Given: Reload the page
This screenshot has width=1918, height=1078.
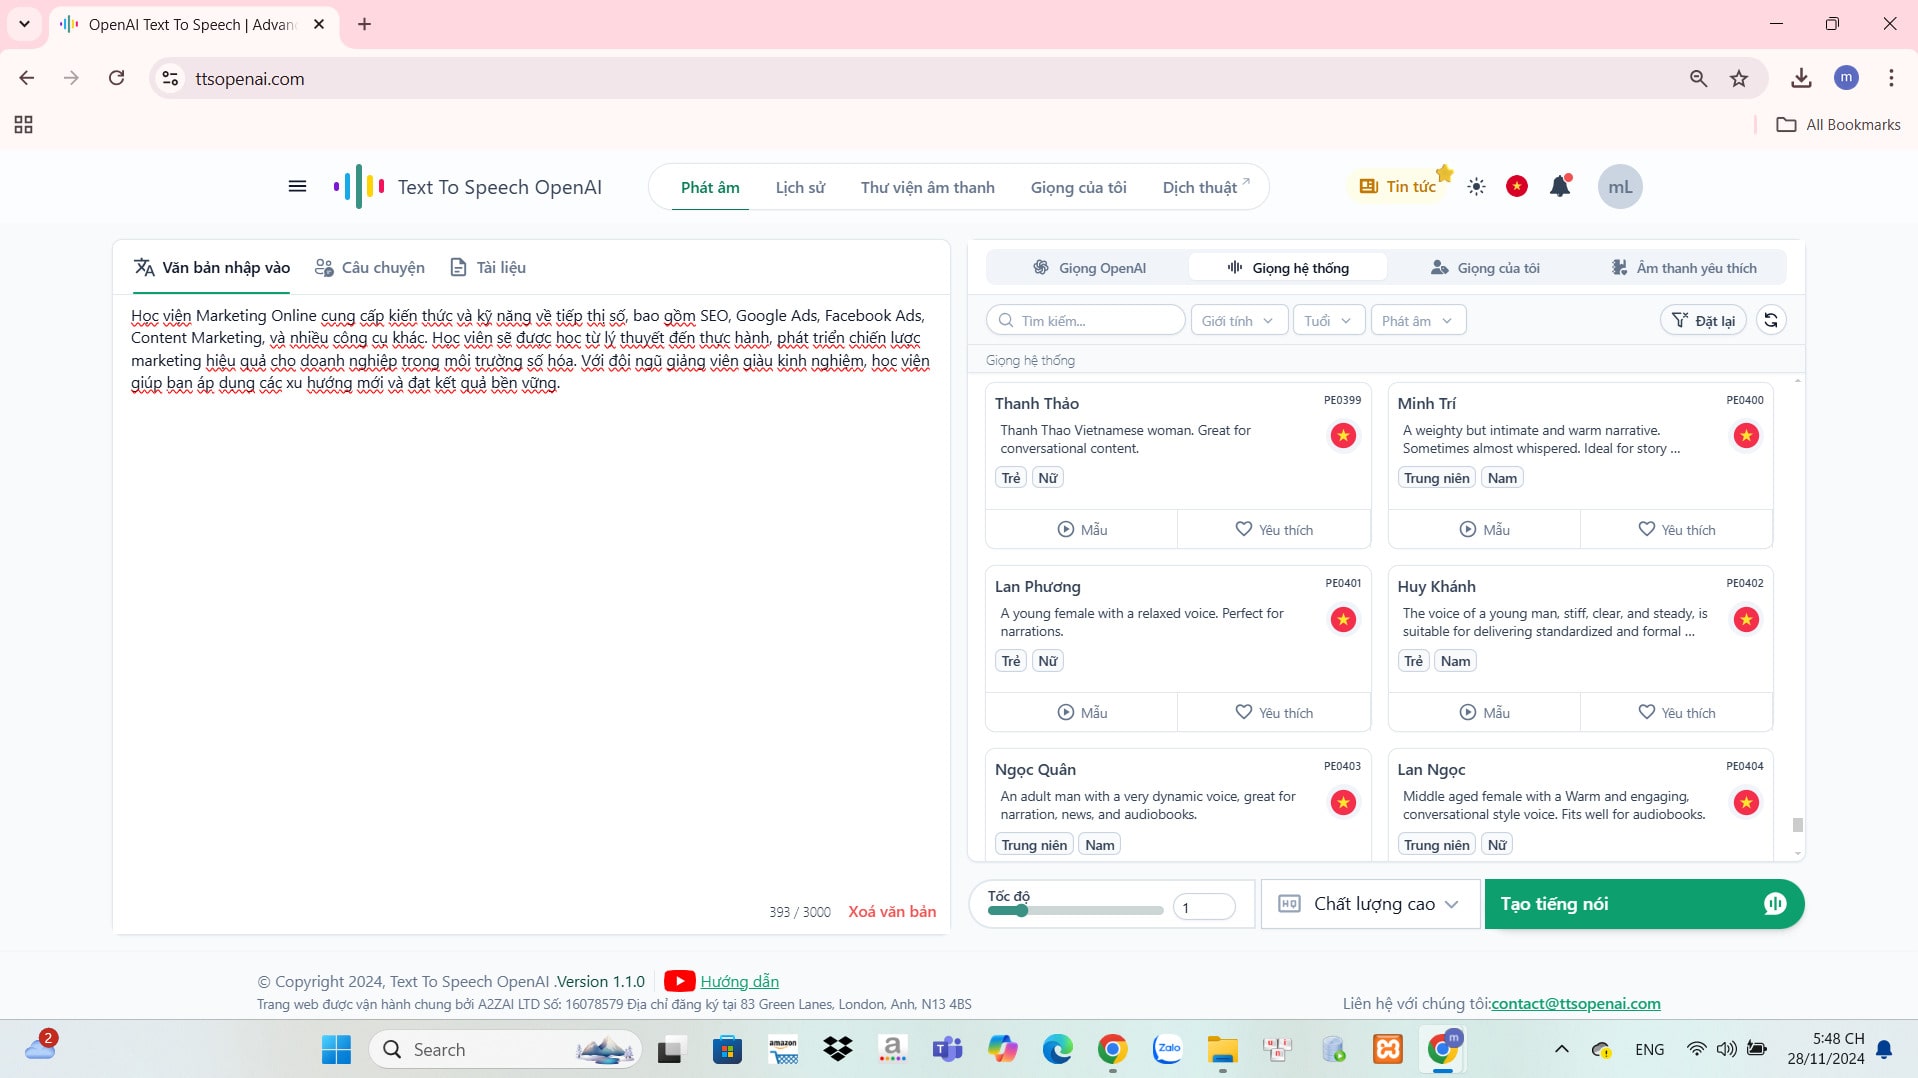Looking at the screenshot, I should click(x=116, y=78).
